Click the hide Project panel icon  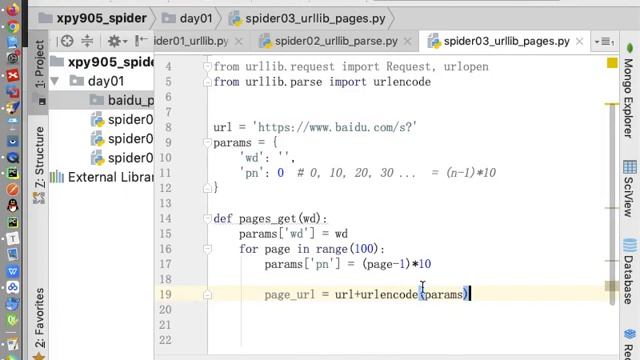pyautogui.click(x=141, y=40)
